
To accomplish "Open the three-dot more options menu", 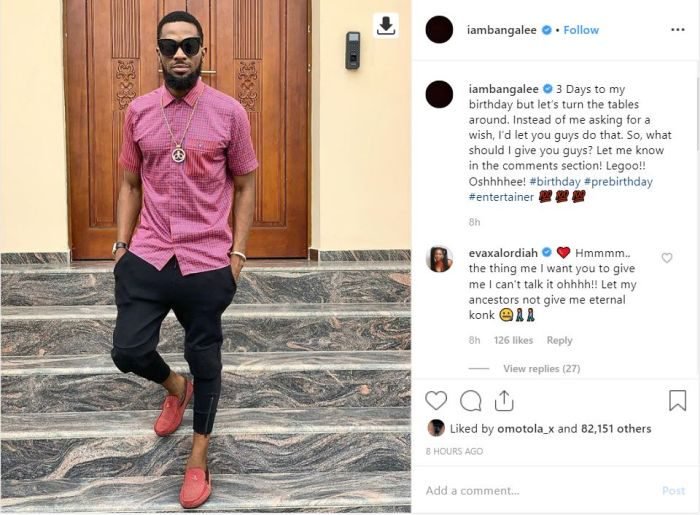I will 677,30.
